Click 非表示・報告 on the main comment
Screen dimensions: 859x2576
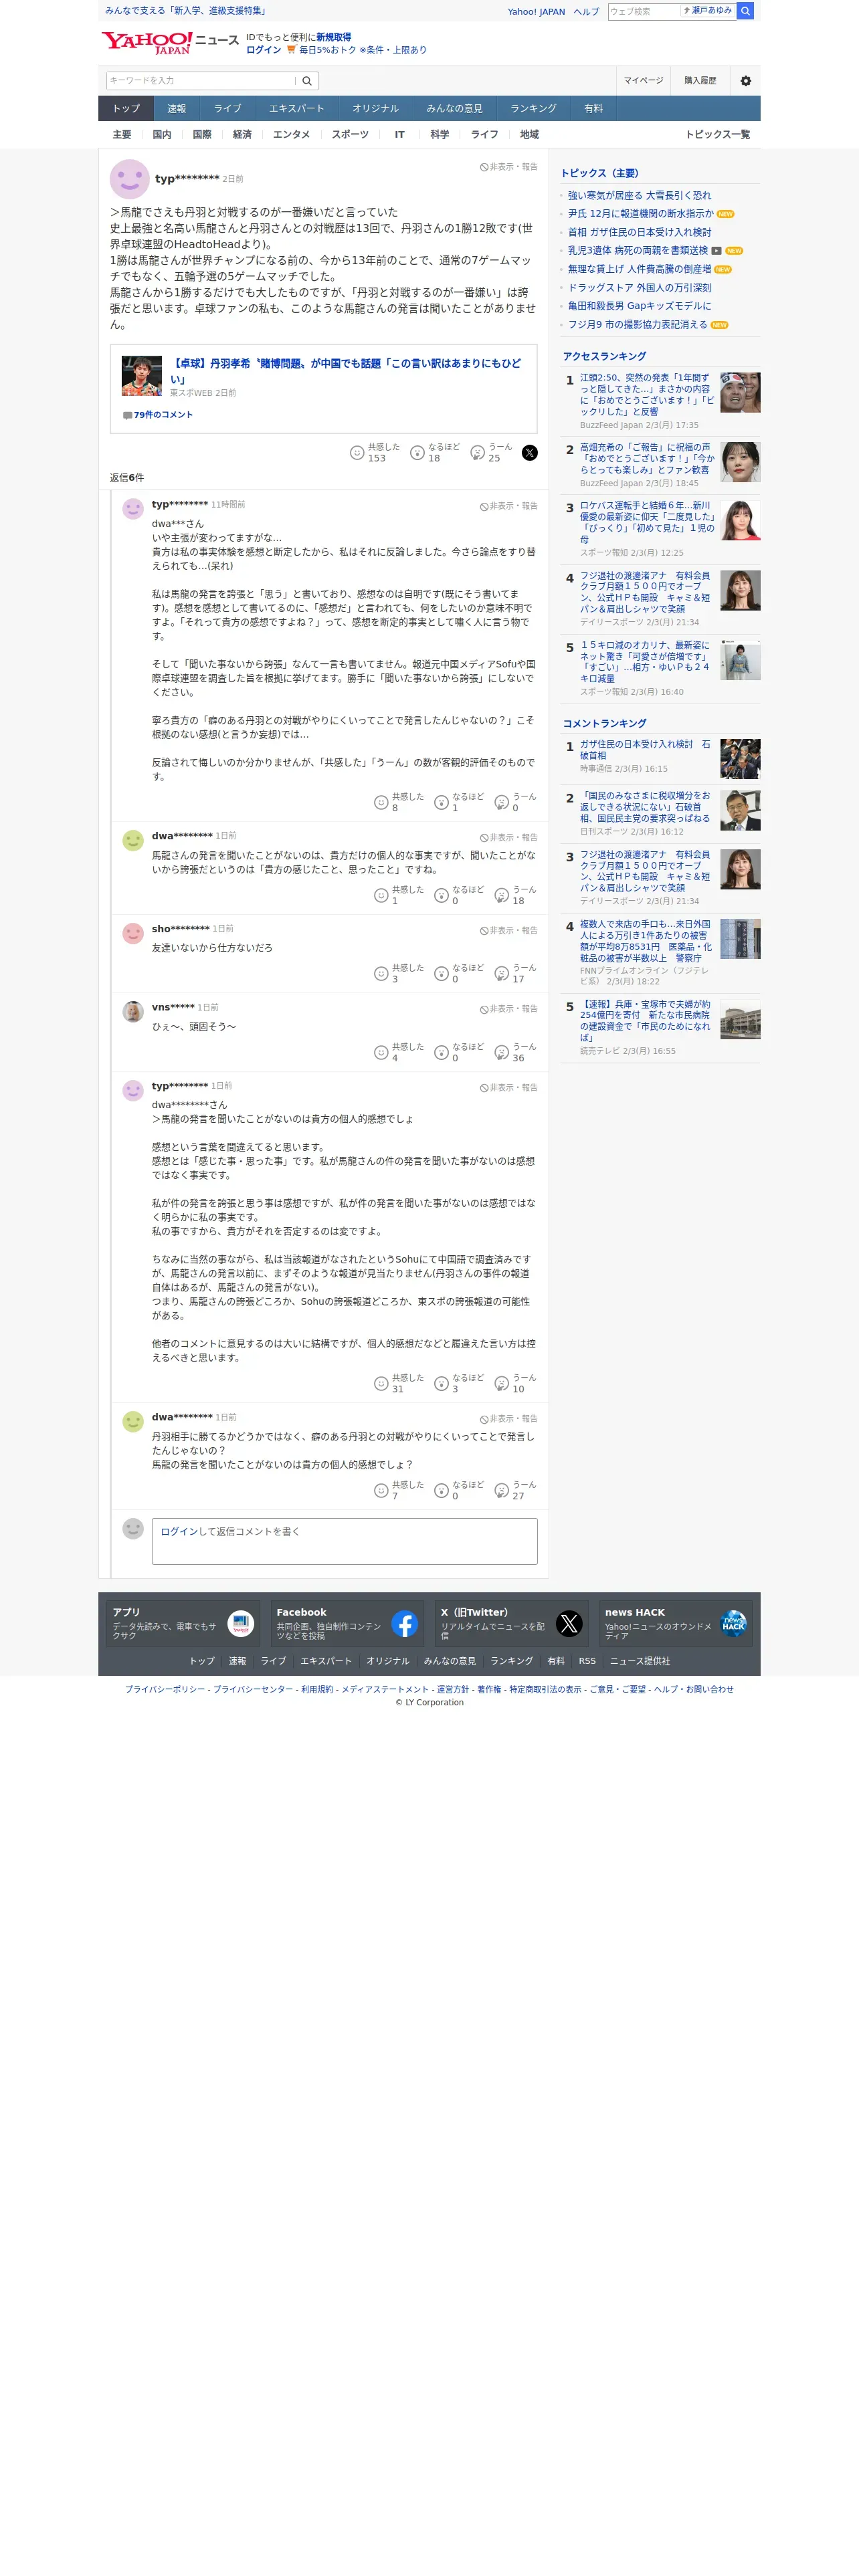pos(508,167)
